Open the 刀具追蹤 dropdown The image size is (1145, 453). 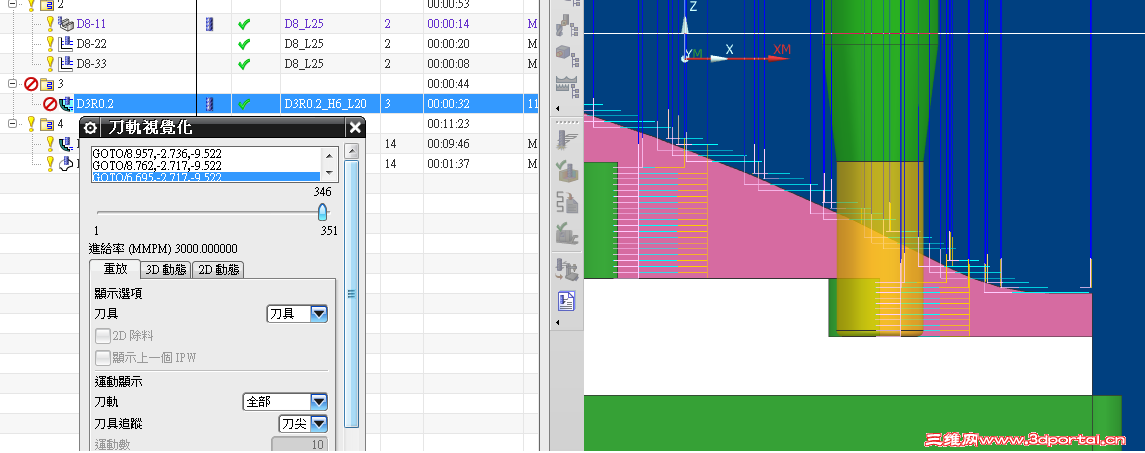tap(303, 424)
